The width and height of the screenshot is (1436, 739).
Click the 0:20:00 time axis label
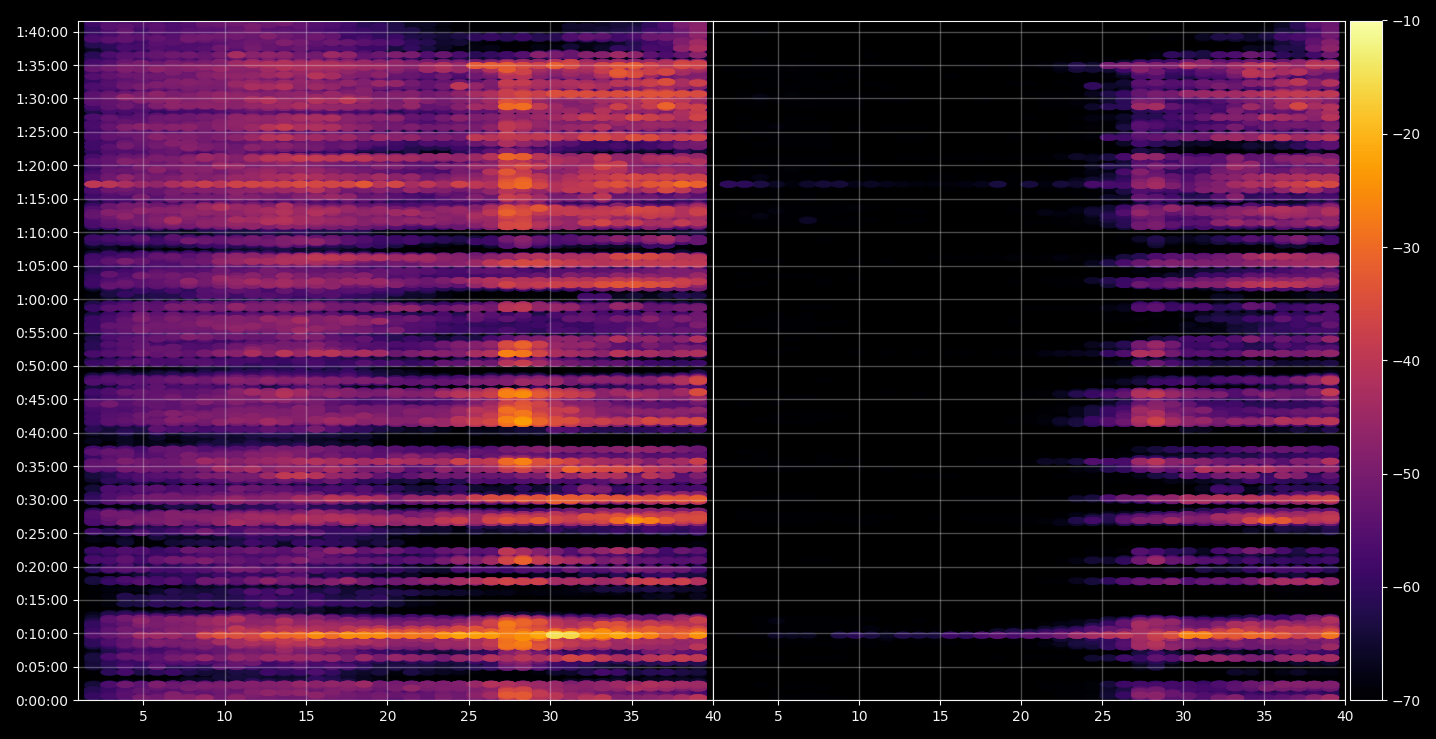pos(42,566)
